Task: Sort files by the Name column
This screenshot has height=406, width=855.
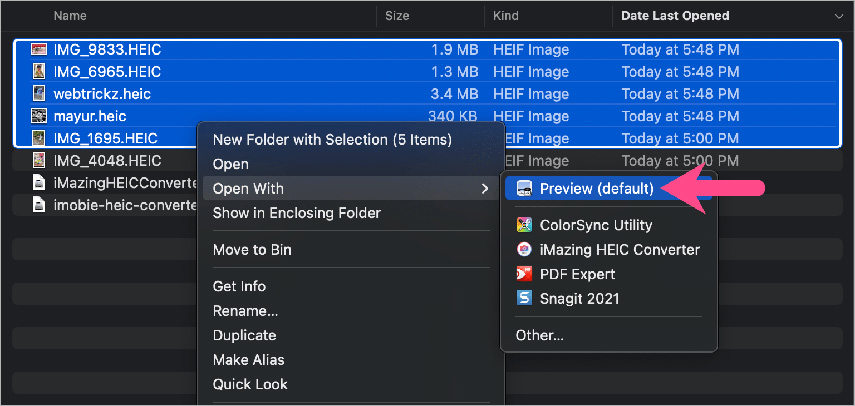Action: (70, 16)
